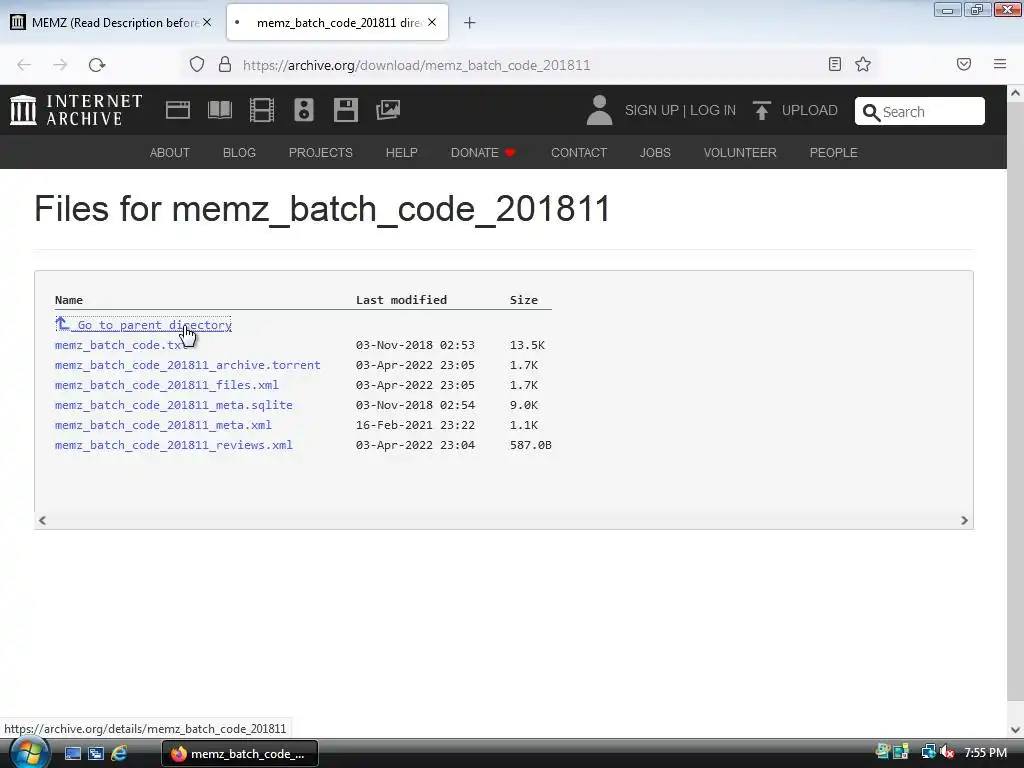This screenshot has width=1024, height=768.
Task: Click the user avatar icon
Action: (599, 110)
